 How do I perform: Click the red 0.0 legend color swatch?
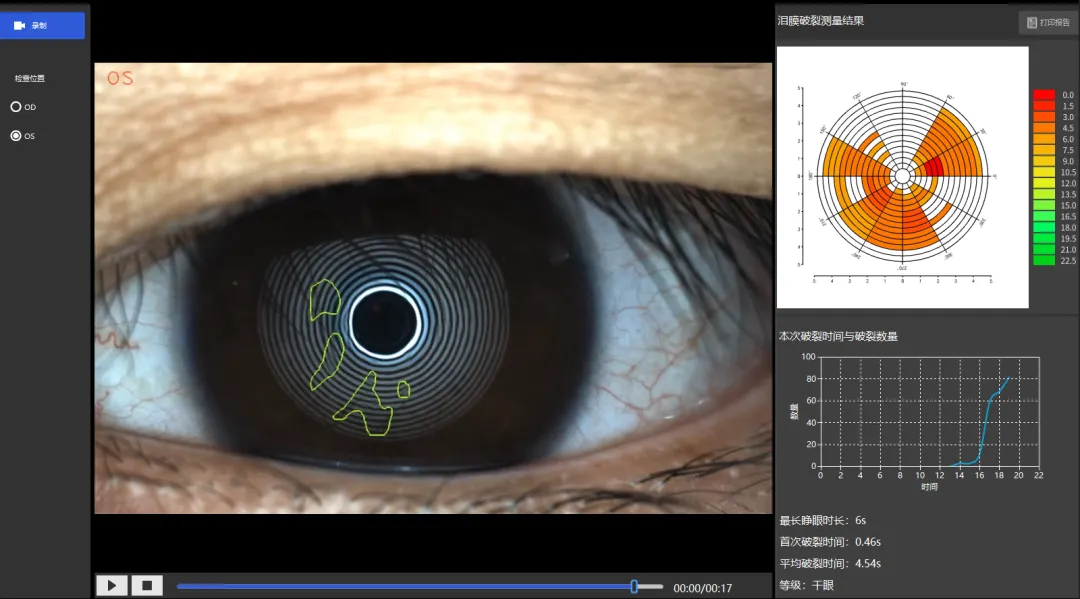1043,95
